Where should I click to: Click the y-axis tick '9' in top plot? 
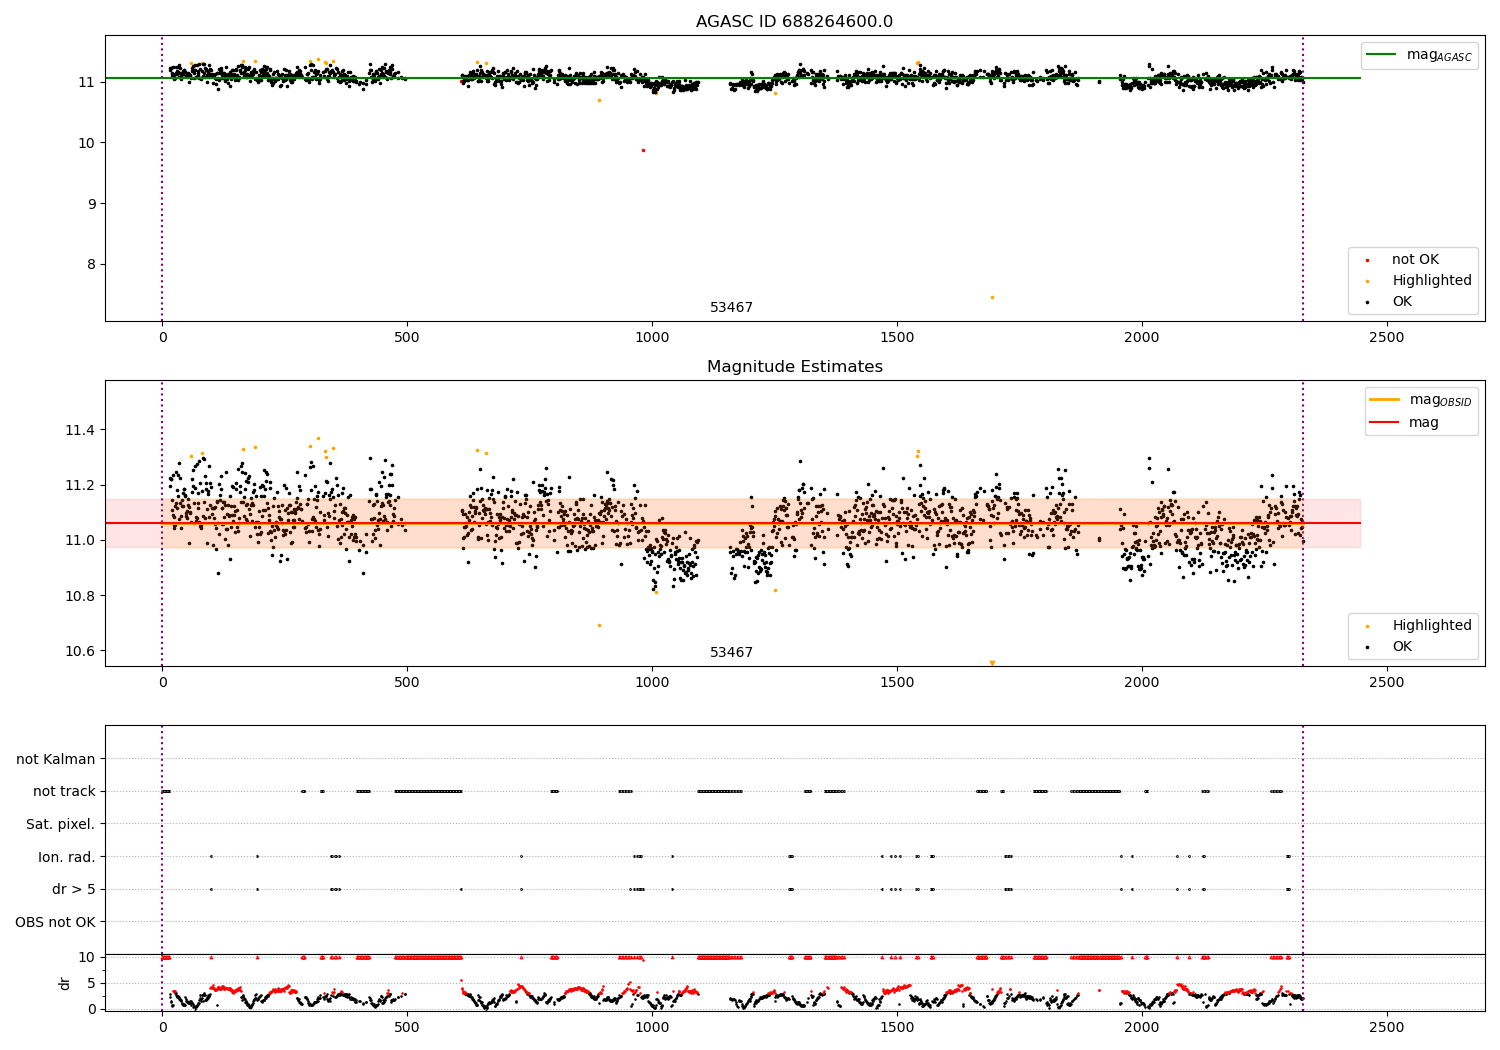pos(92,204)
